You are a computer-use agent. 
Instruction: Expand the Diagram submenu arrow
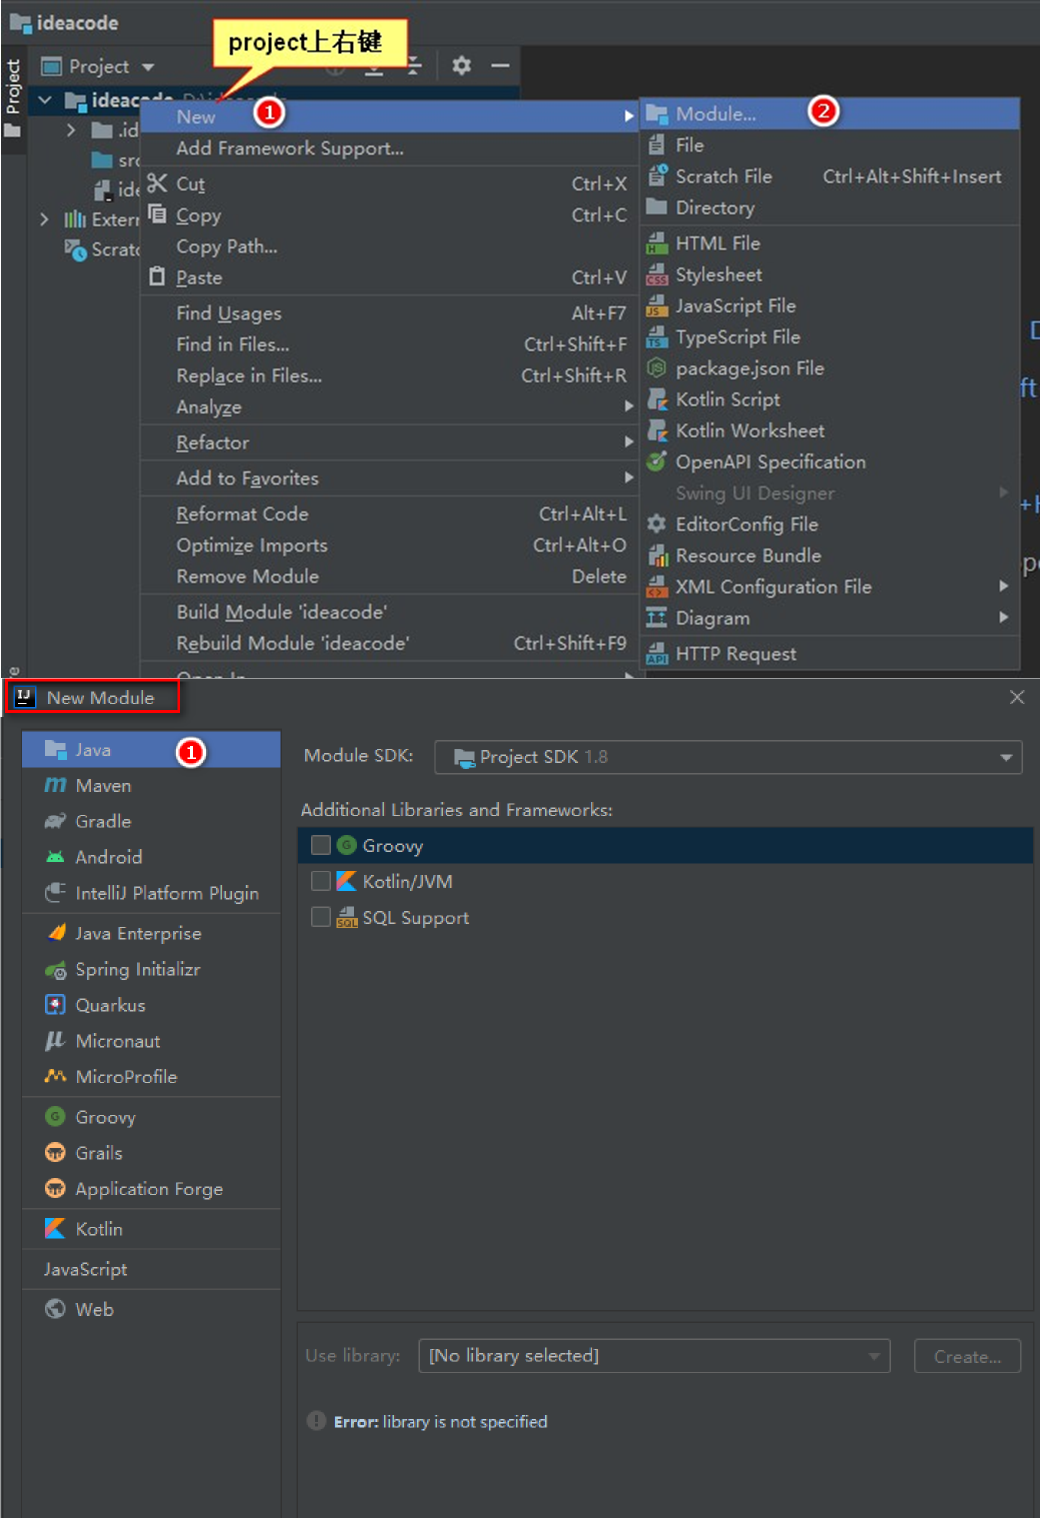coord(1003,617)
